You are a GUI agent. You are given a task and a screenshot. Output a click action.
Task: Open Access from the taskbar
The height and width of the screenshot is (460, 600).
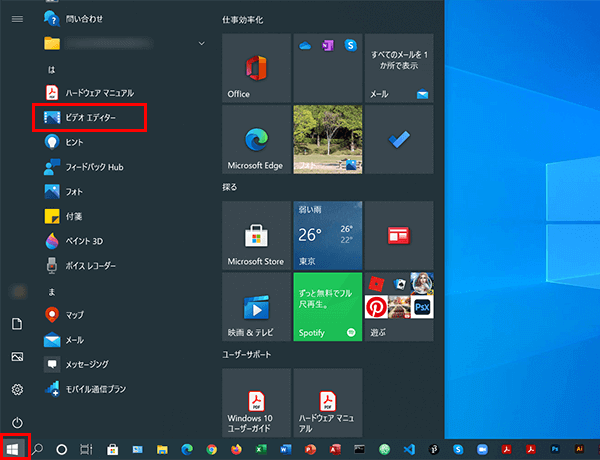tap(335, 449)
